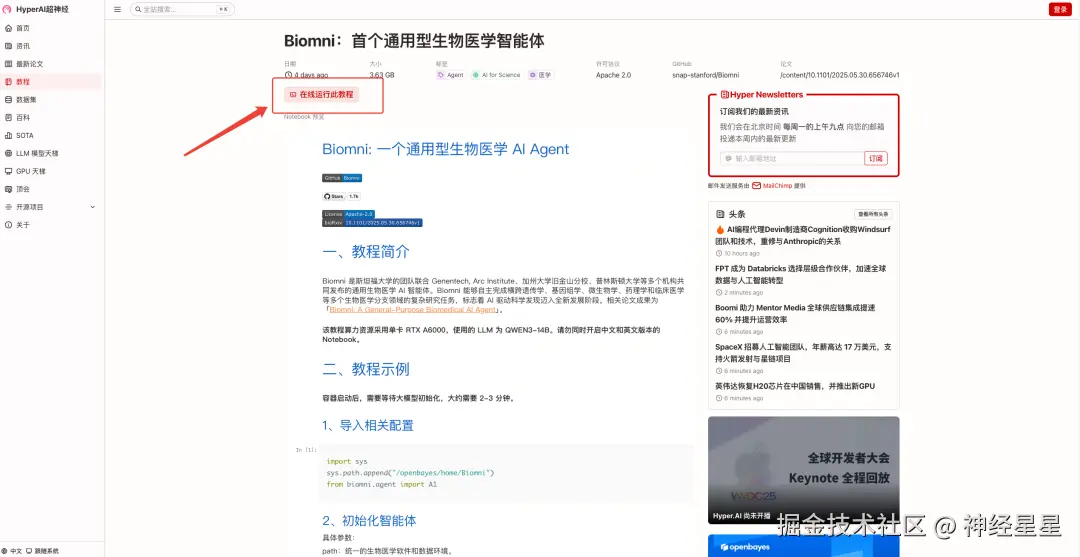Change theme via 跟随系统
Viewport: 1080px width, 557px height.
coord(42,551)
